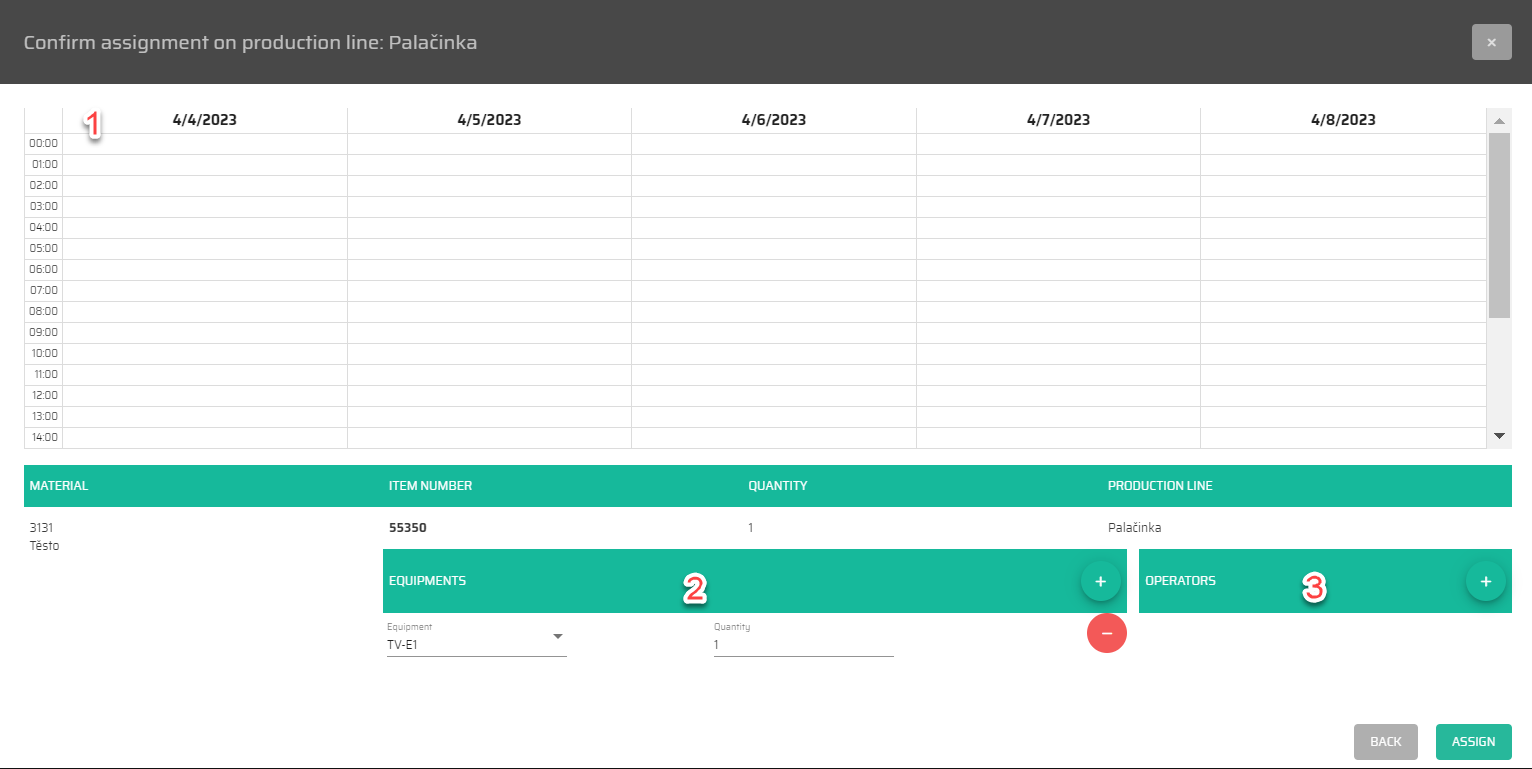Click the Quantity input field
The height and width of the screenshot is (769, 1532).
click(803, 645)
